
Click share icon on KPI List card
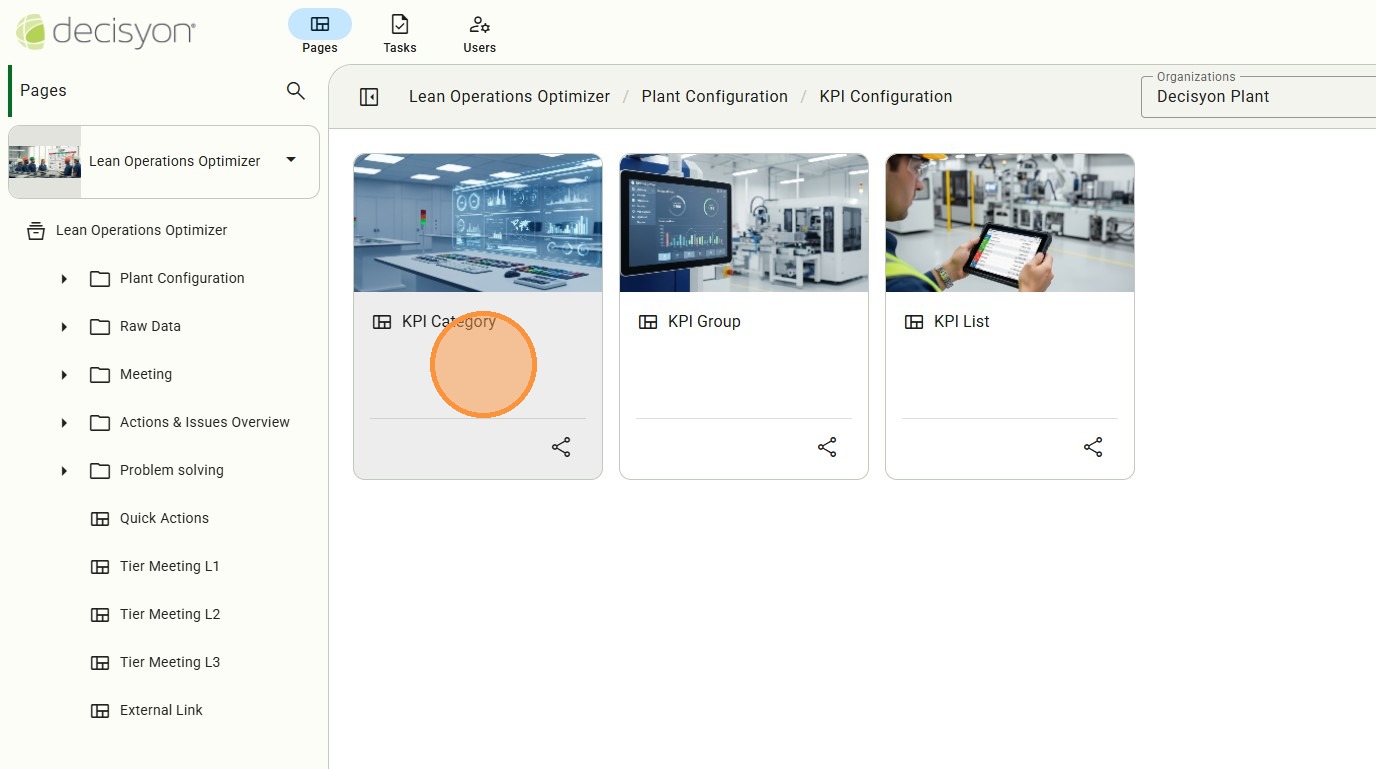[x=1093, y=447]
